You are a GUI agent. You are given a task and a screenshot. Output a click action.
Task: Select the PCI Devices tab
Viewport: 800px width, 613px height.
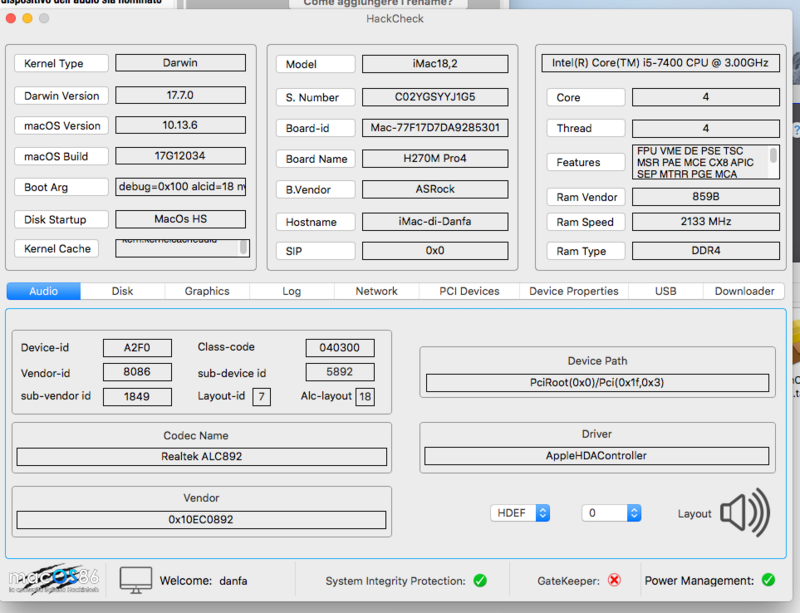[x=469, y=291]
